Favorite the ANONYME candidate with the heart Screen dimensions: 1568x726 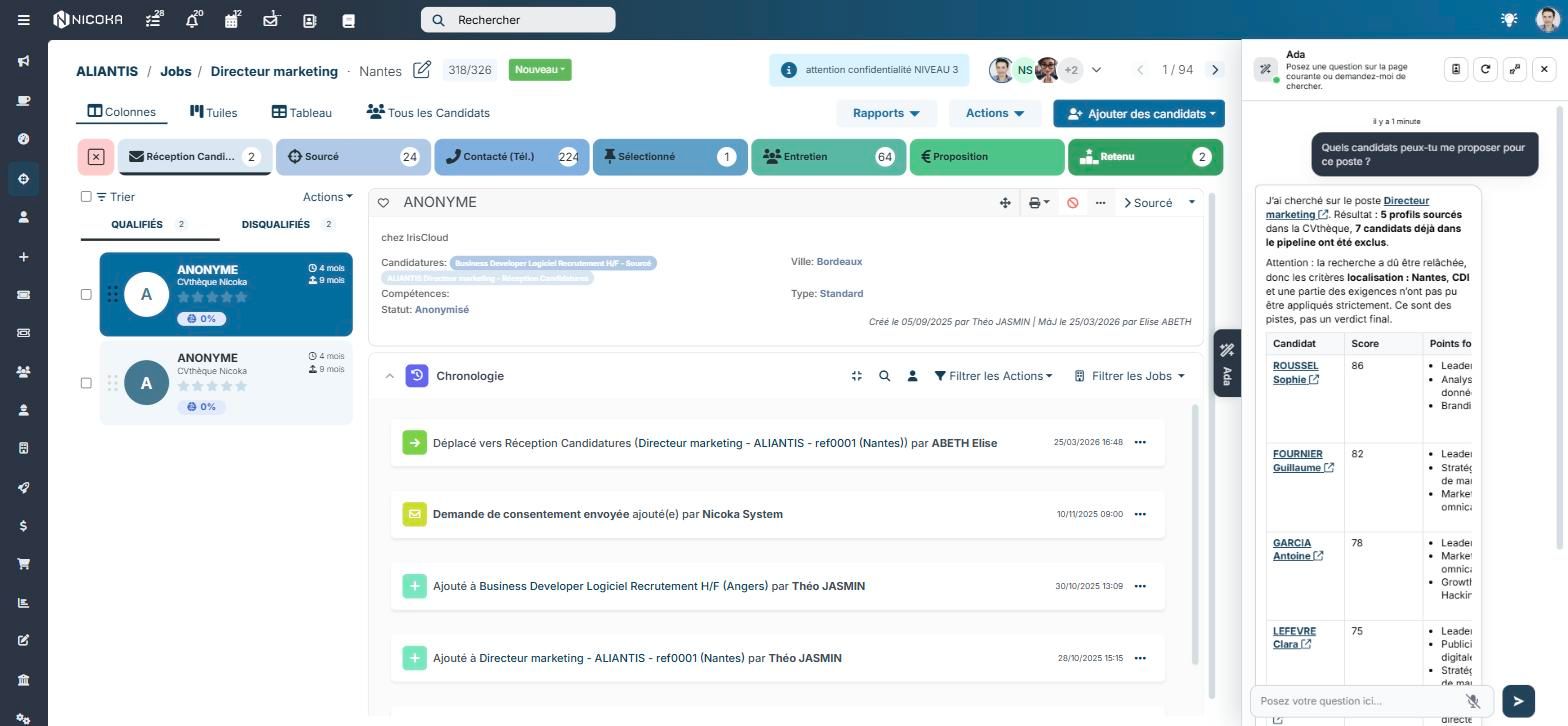click(383, 203)
